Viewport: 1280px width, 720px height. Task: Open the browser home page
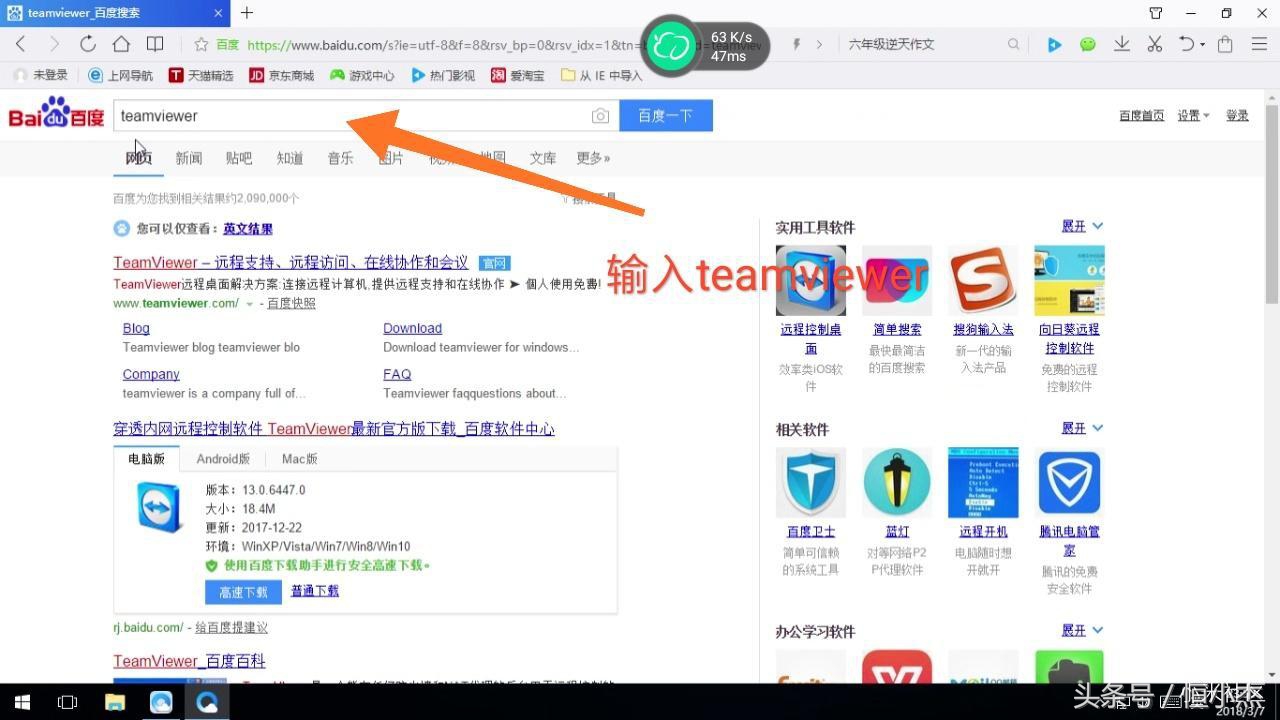point(121,44)
